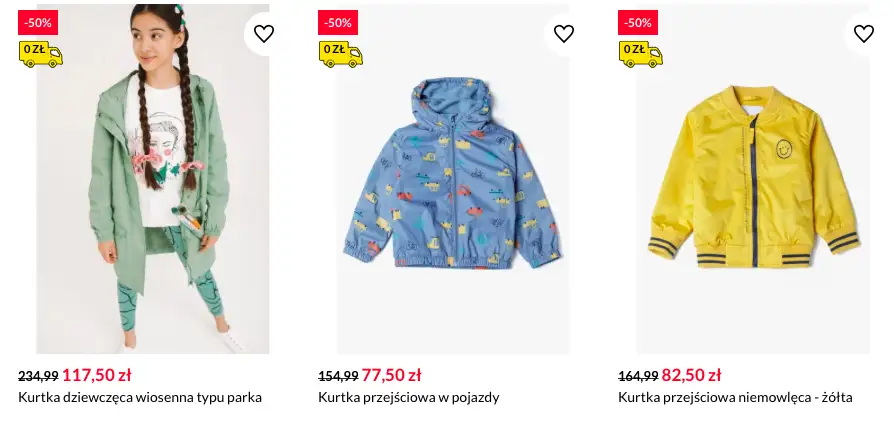Click the 77,50 zł sale price
This screenshot has width=894, height=428.
point(391,375)
